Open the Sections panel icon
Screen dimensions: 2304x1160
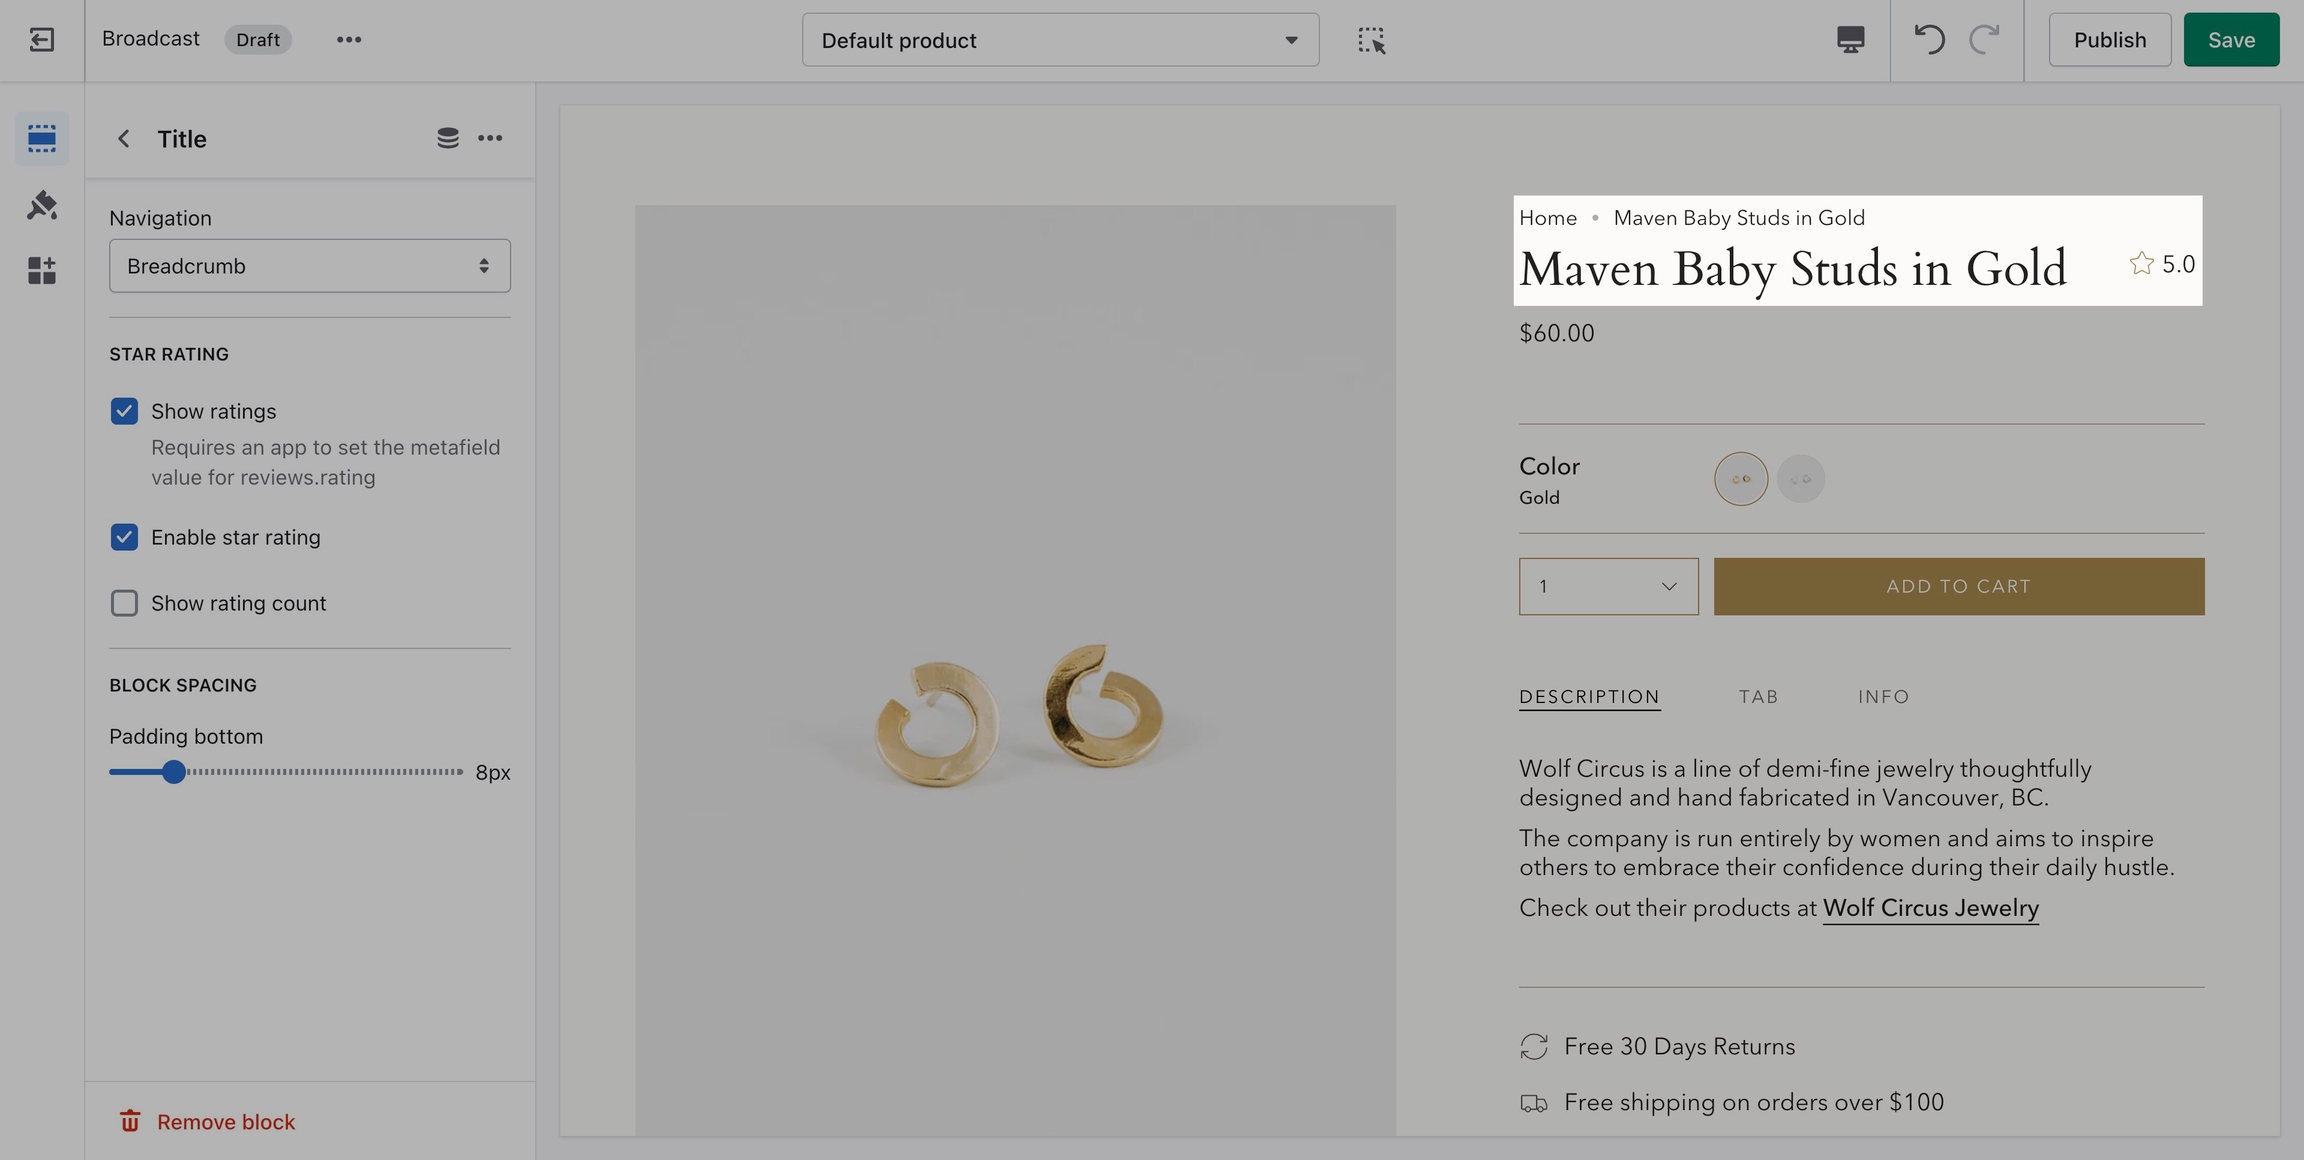pyautogui.click(x=41, y=138)
